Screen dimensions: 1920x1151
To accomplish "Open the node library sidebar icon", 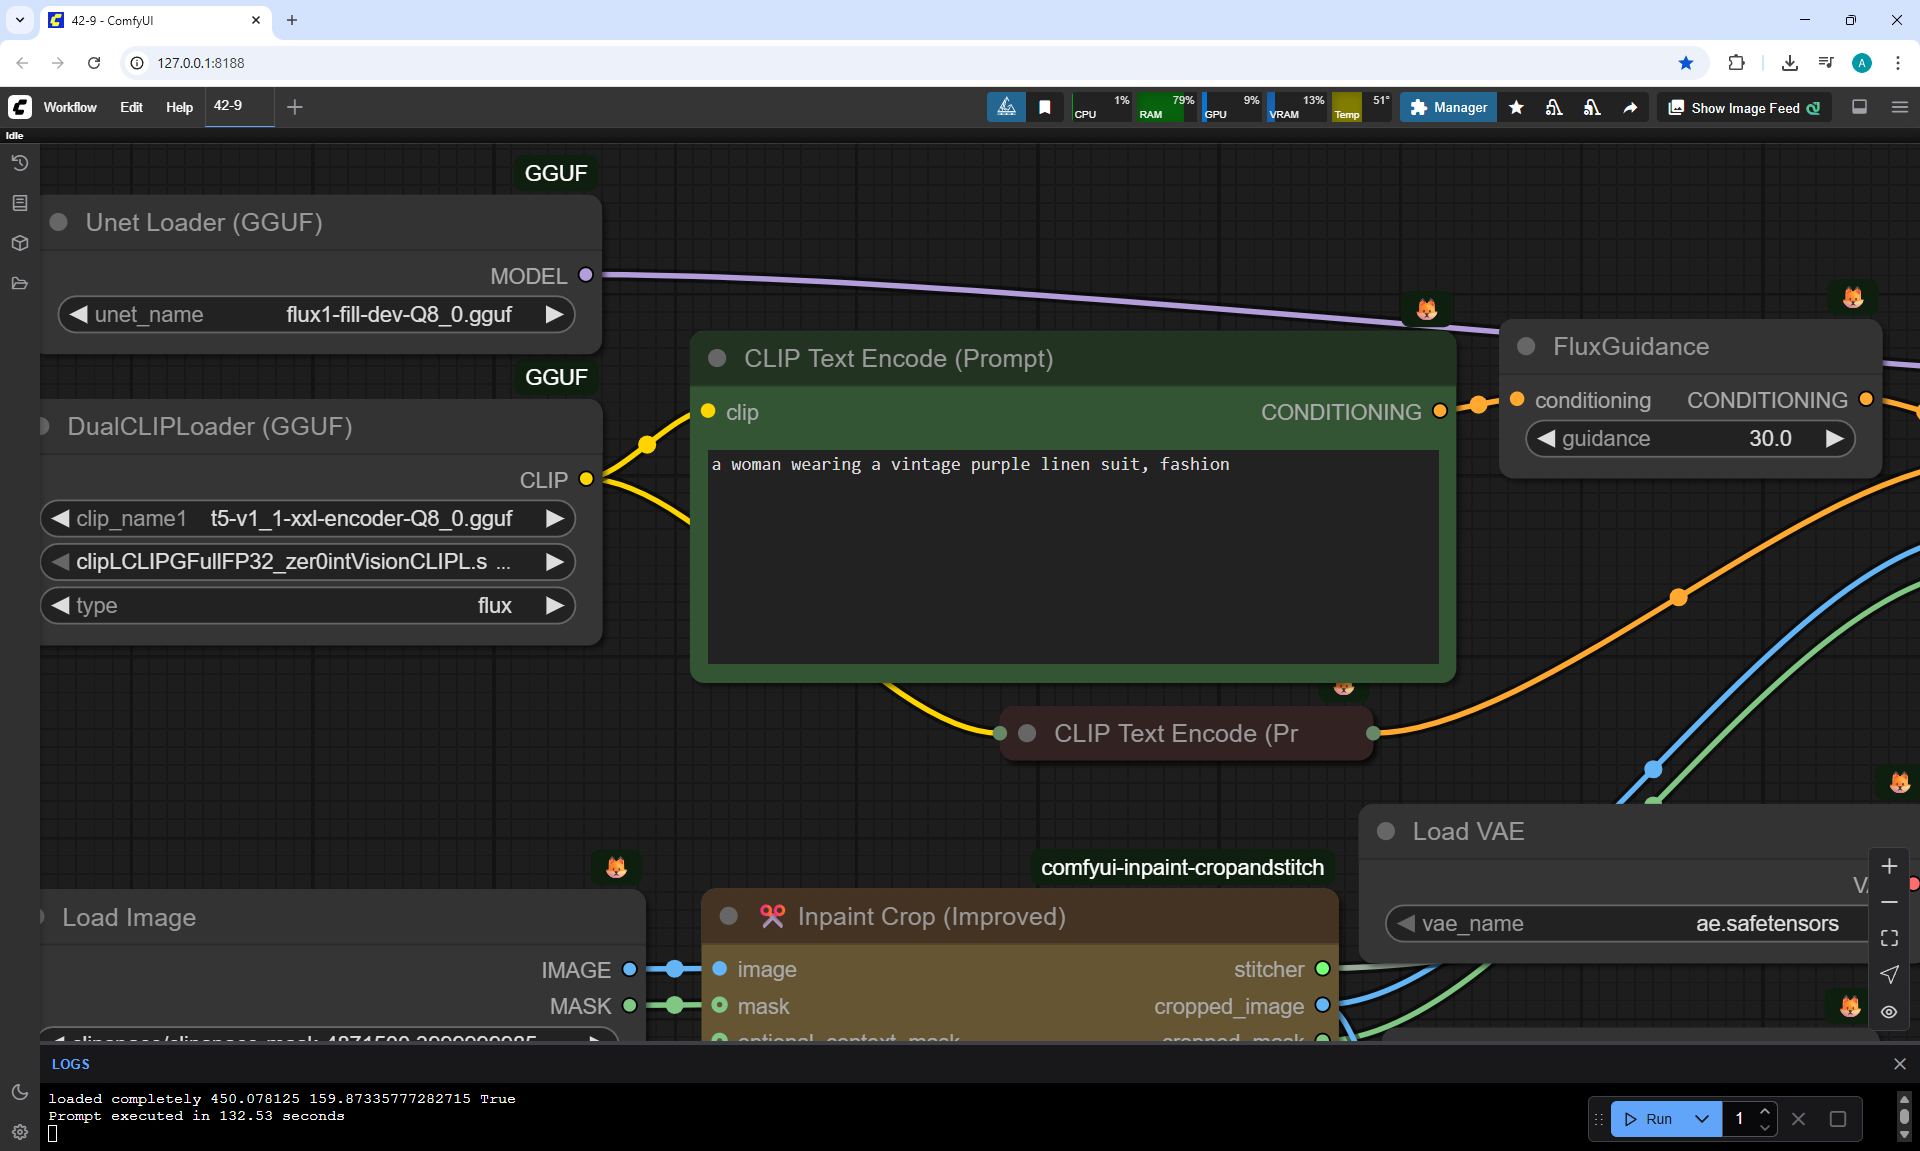I will coord(20,203).
